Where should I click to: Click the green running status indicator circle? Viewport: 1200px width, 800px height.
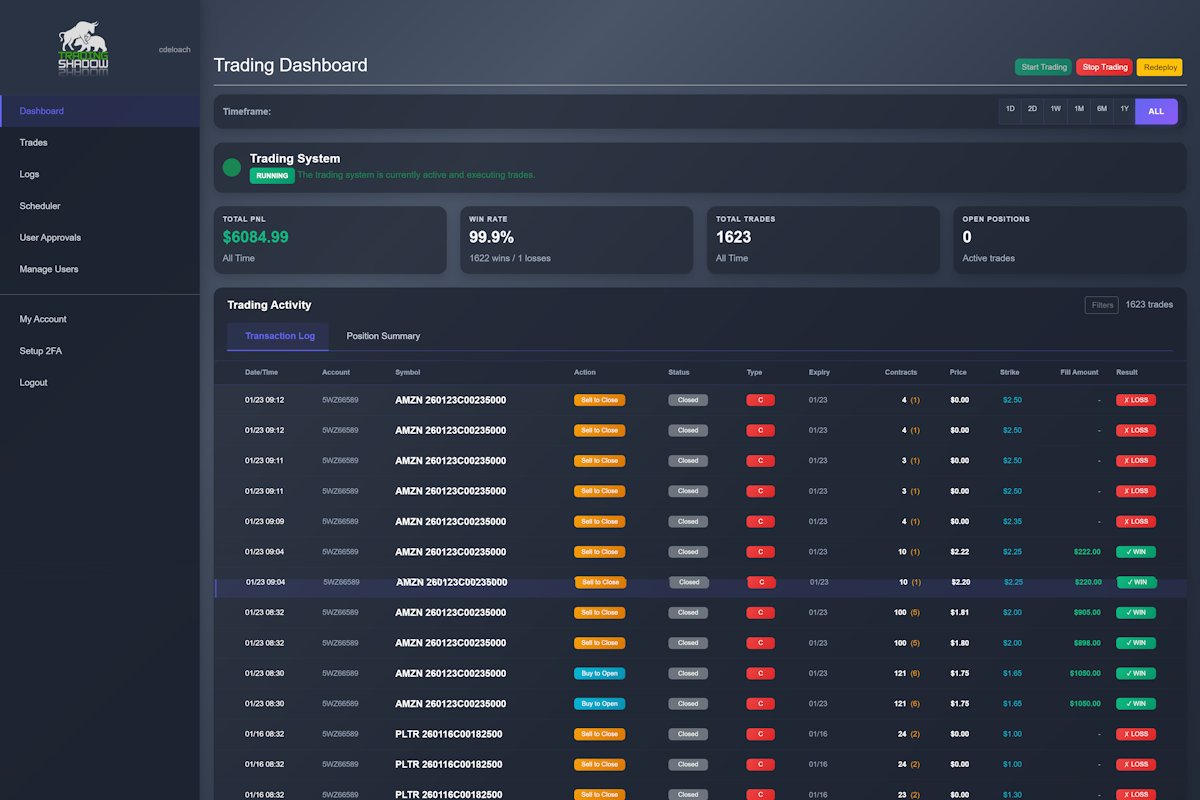pos(232,167)
